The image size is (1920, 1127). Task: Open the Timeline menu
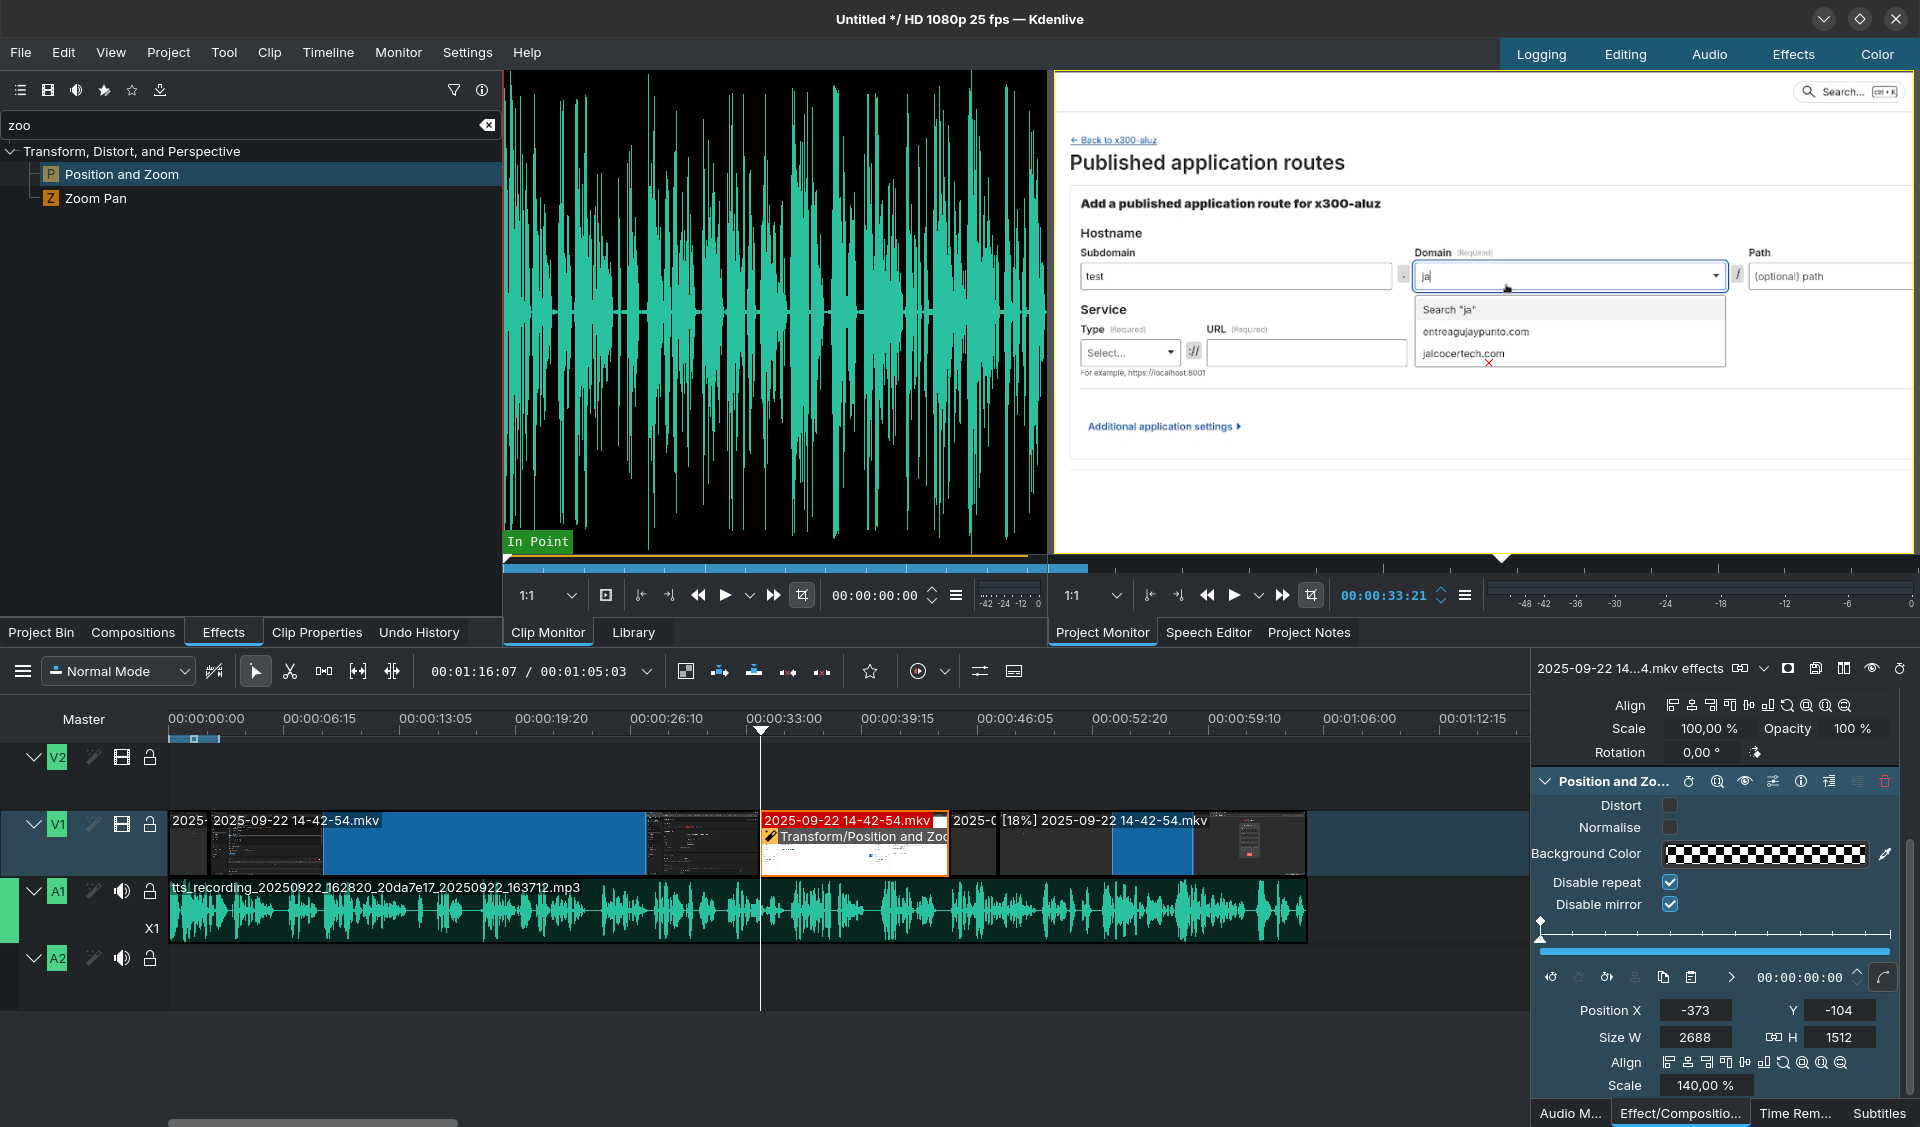328,53
